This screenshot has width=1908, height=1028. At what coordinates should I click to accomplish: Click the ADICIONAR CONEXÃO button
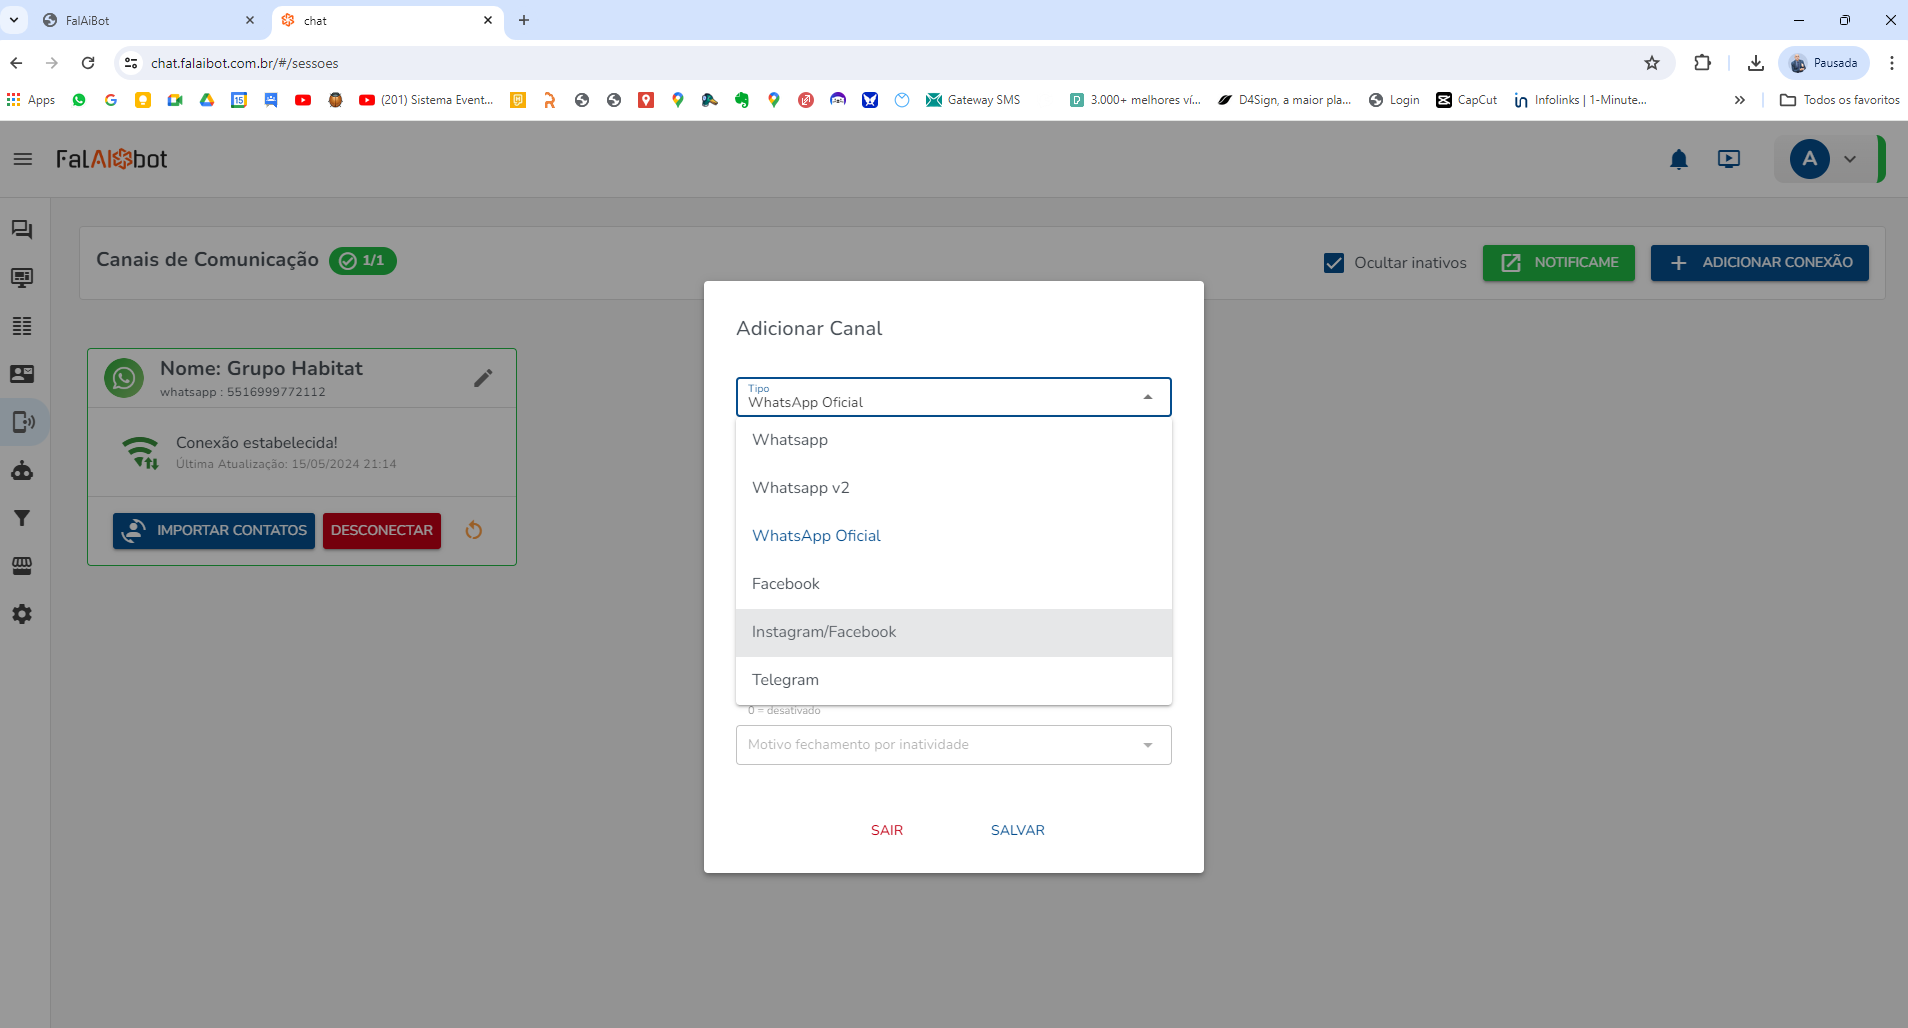click(1760, 263)
